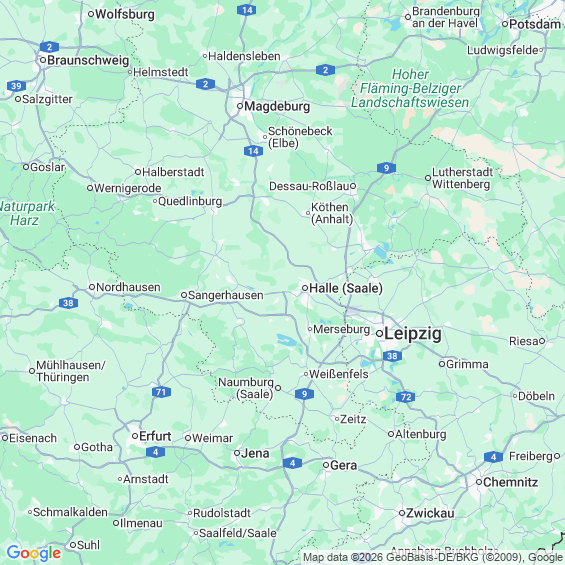Select the Lutherstadt Wittenberg marker
This screenshot has height=565, width=565.
click(x=428, y=178)
